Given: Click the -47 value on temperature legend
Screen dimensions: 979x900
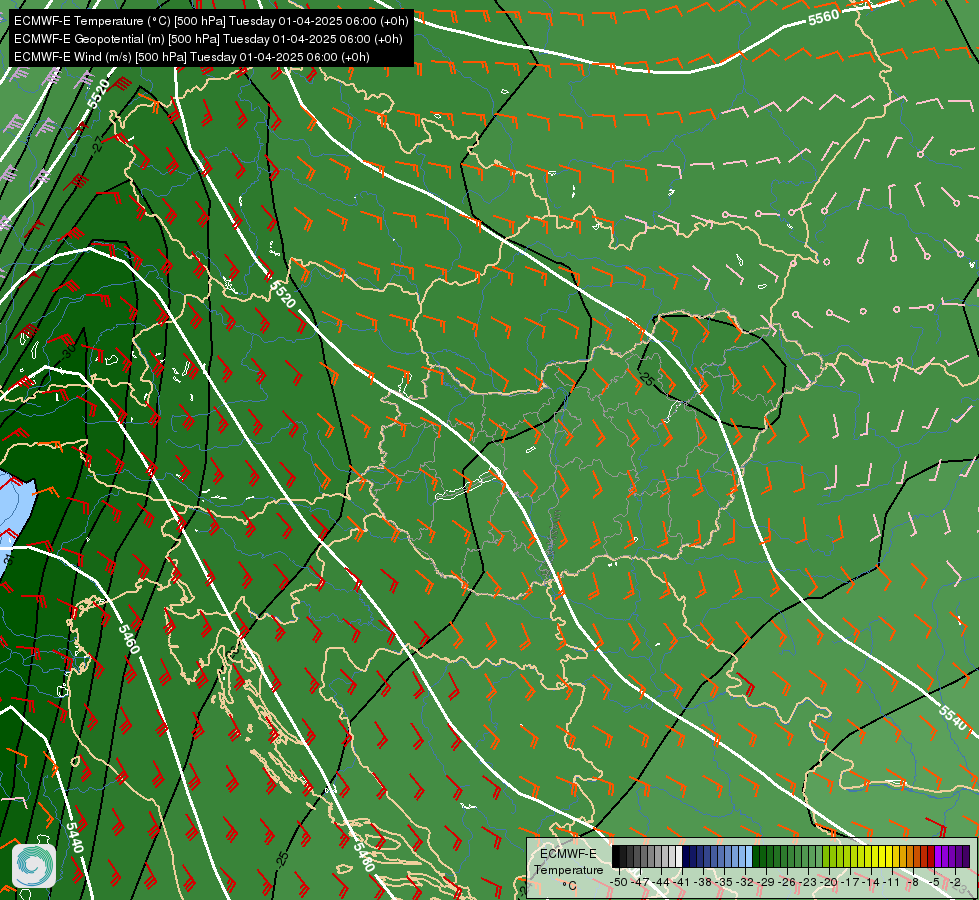Looking at the screenshot, I should click(x=640, y=883).
